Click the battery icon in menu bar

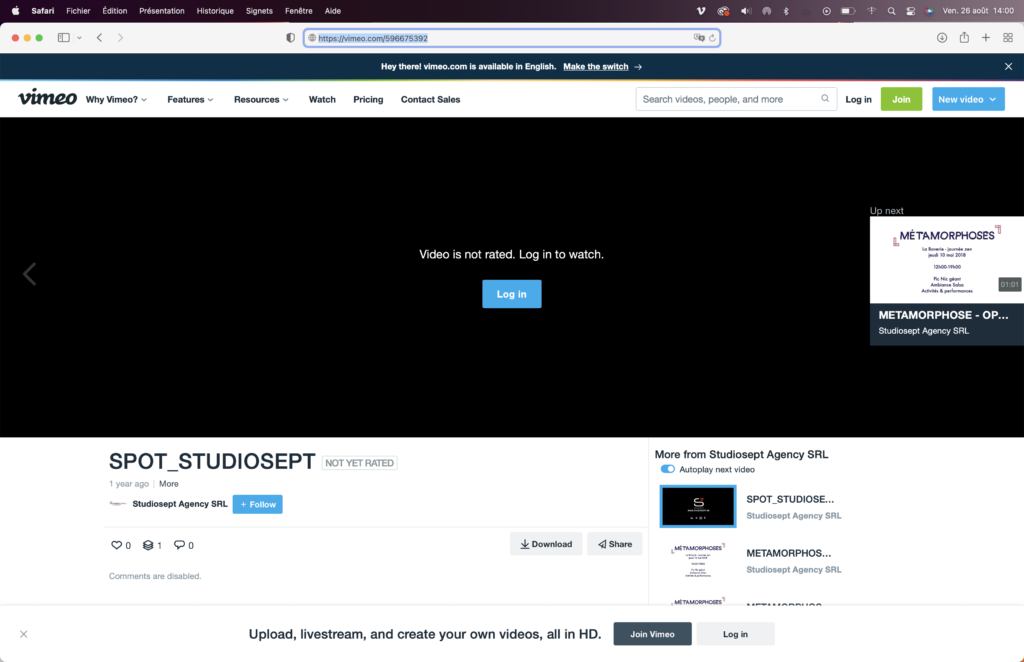[x=848, y=11]
